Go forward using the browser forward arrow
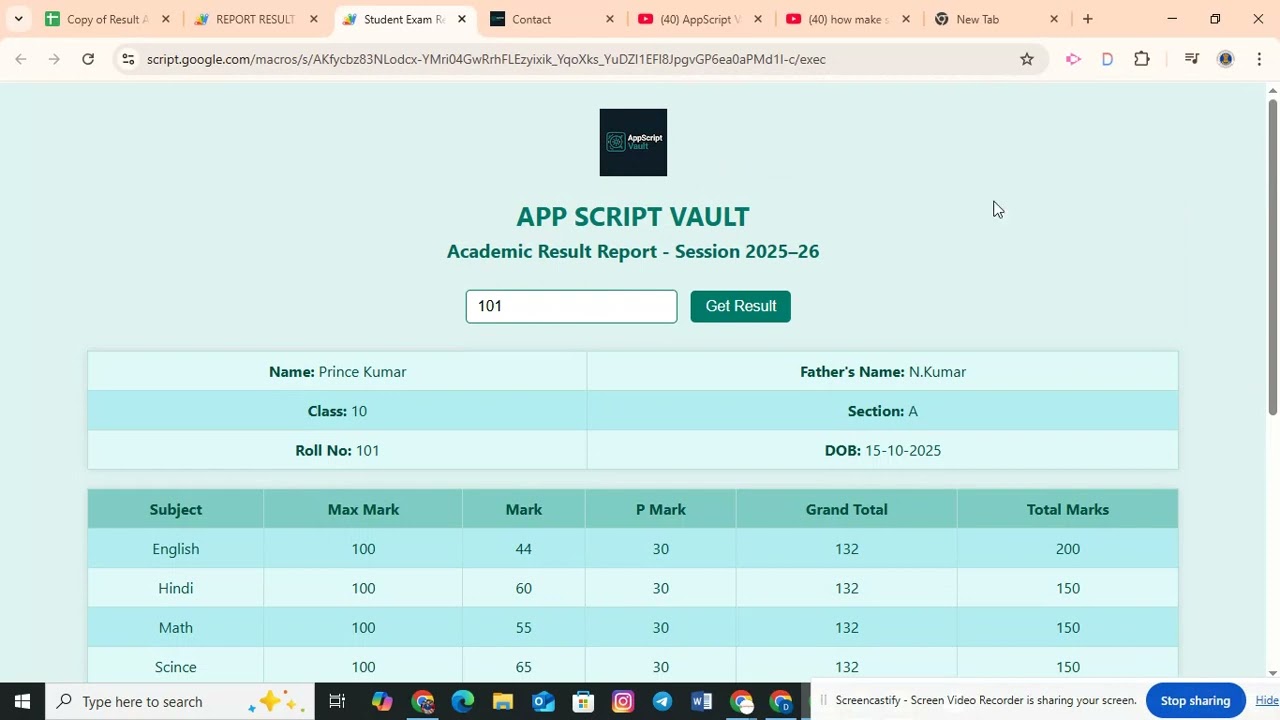1280x720 pixels. tap(54, 59)
